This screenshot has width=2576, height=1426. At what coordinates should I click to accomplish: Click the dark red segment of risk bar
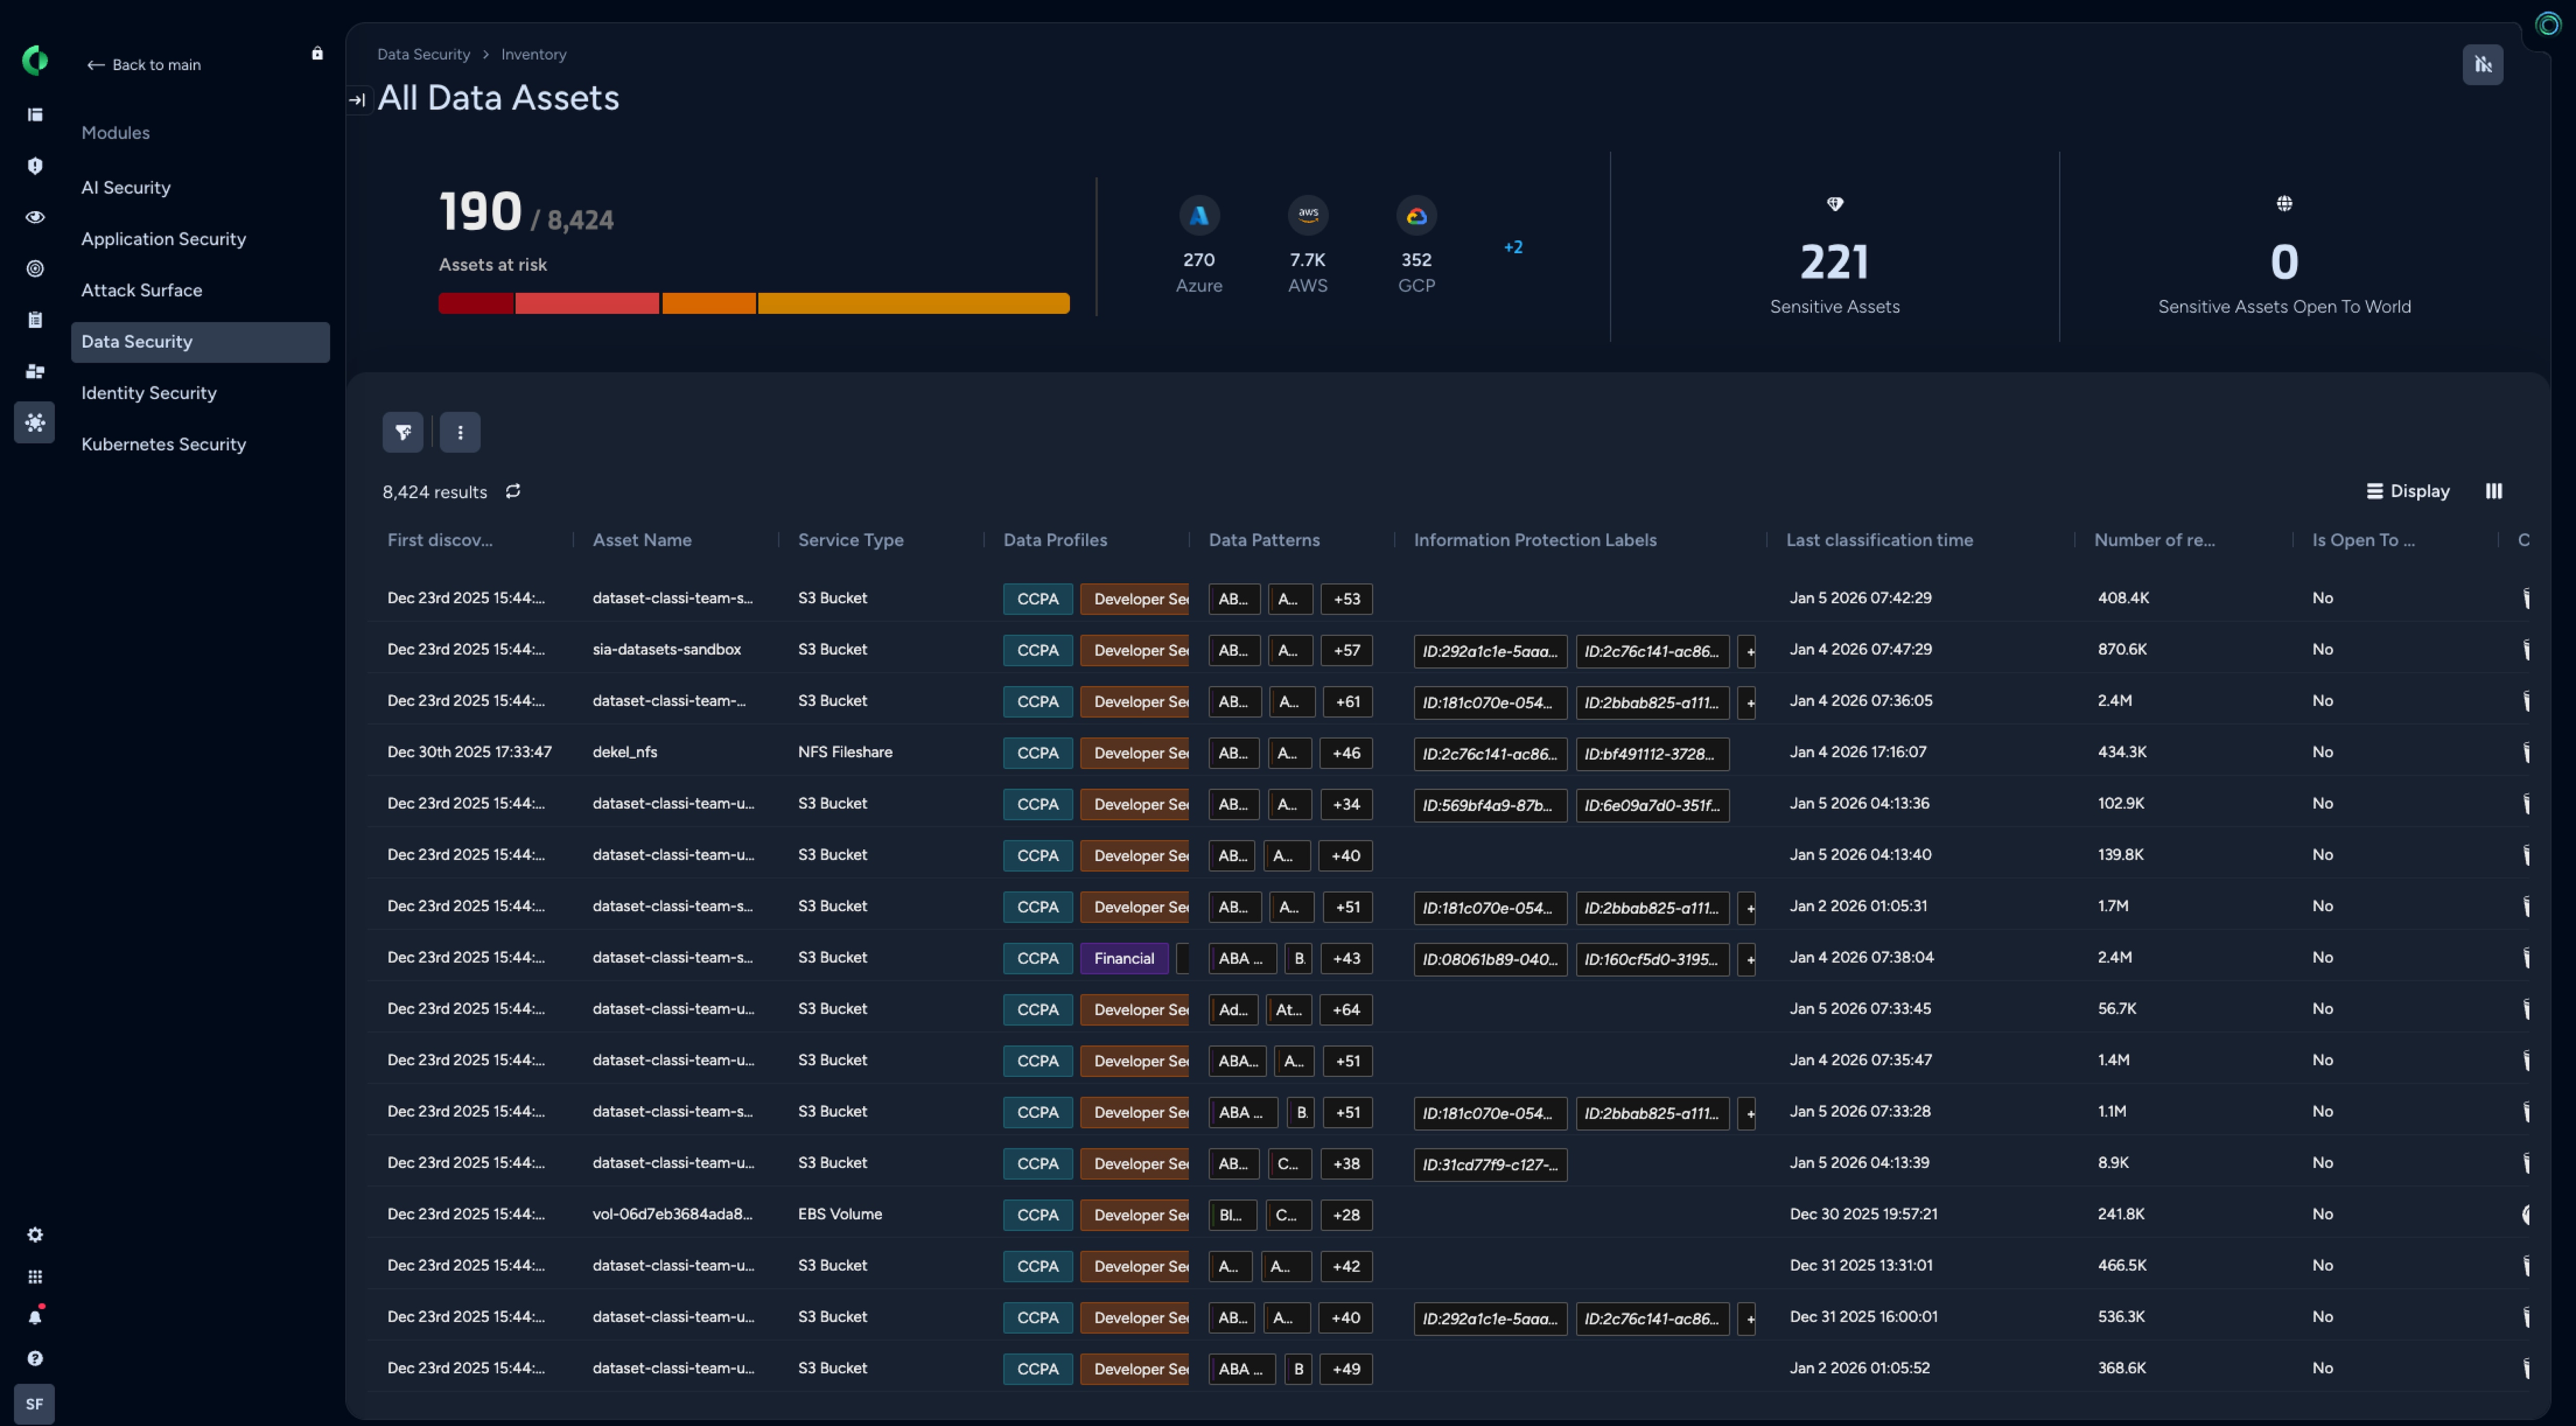click(476, 303)
